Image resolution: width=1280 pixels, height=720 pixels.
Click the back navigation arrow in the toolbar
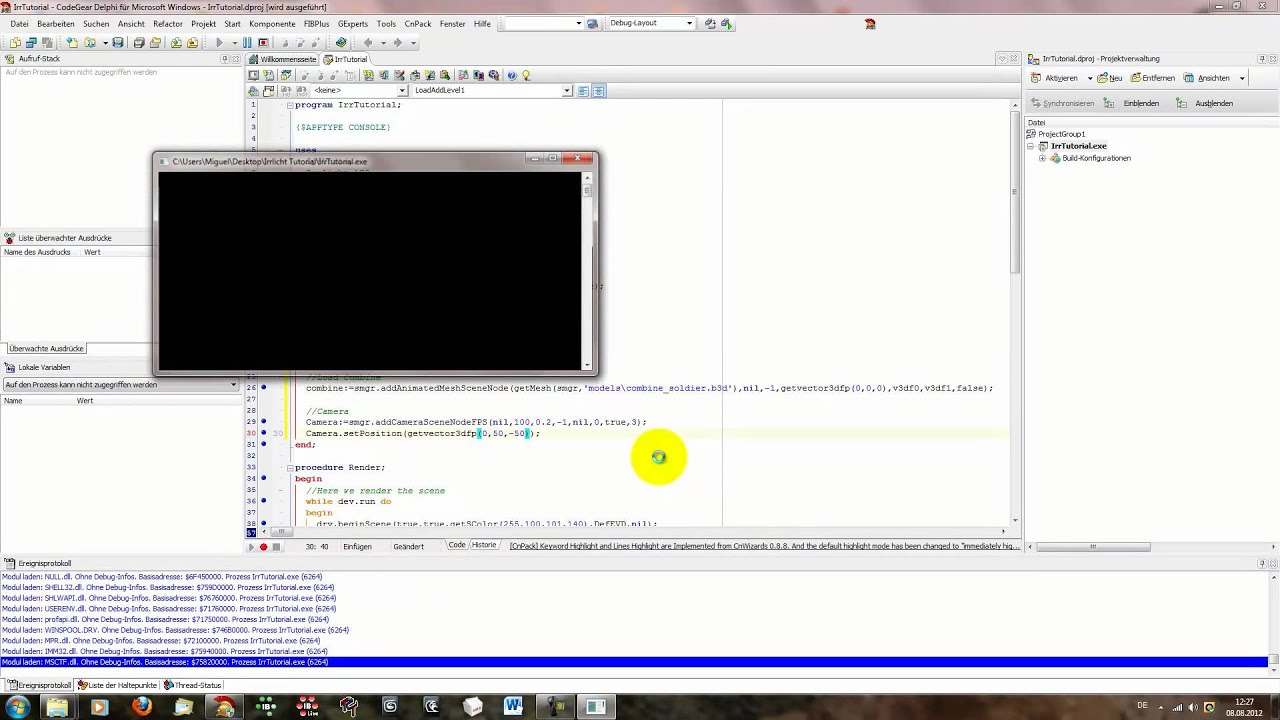(368, 43)
